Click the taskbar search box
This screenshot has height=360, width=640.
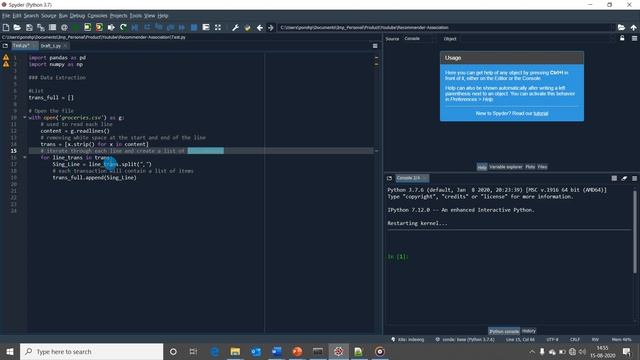click(91, 351)
